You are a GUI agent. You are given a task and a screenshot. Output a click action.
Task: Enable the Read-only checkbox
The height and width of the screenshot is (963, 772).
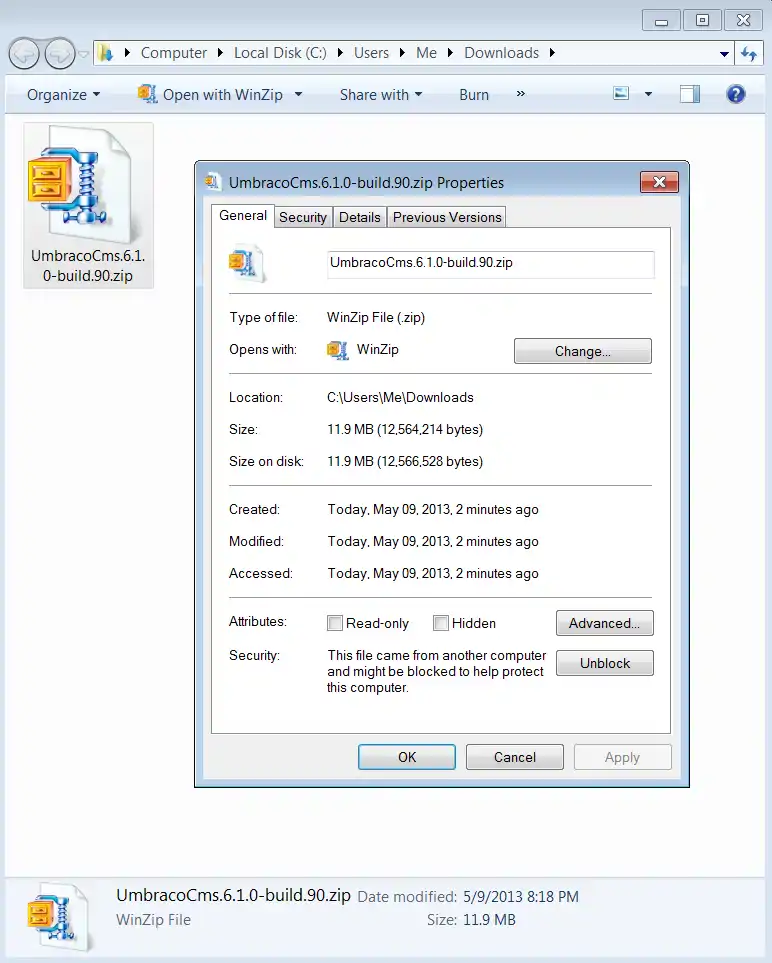pyautogui.click(x=335, y=623)
